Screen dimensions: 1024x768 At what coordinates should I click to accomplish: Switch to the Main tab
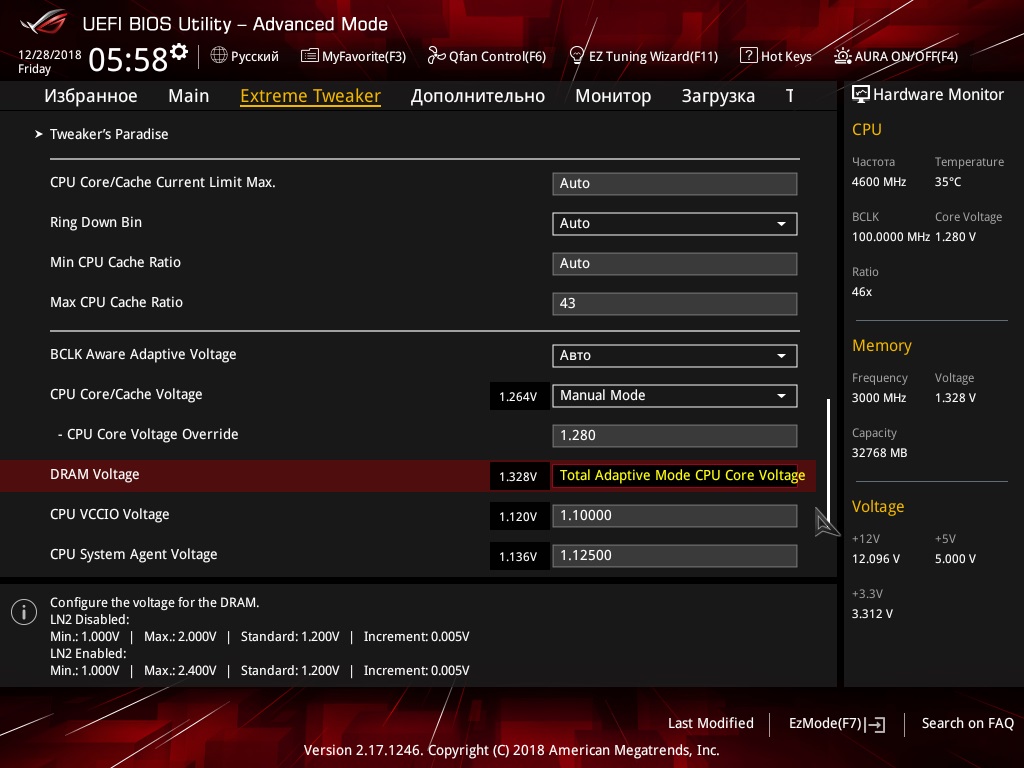coord(189,96)
